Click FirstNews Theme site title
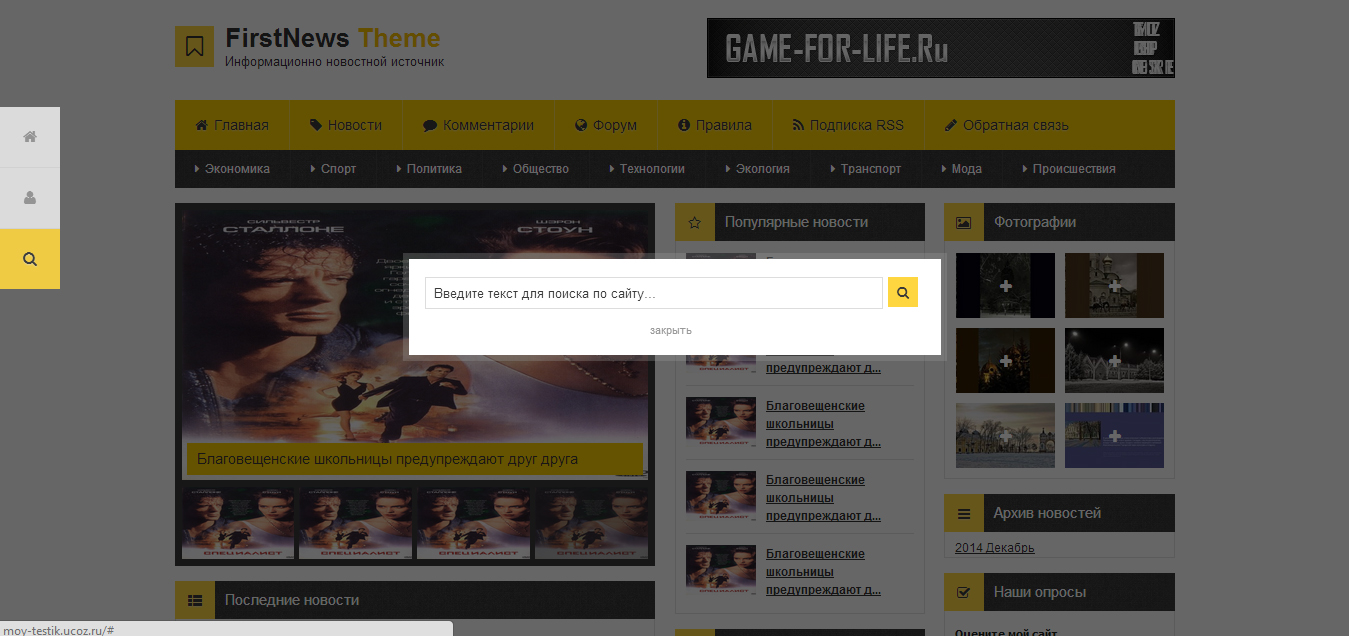 click(333, 38)
